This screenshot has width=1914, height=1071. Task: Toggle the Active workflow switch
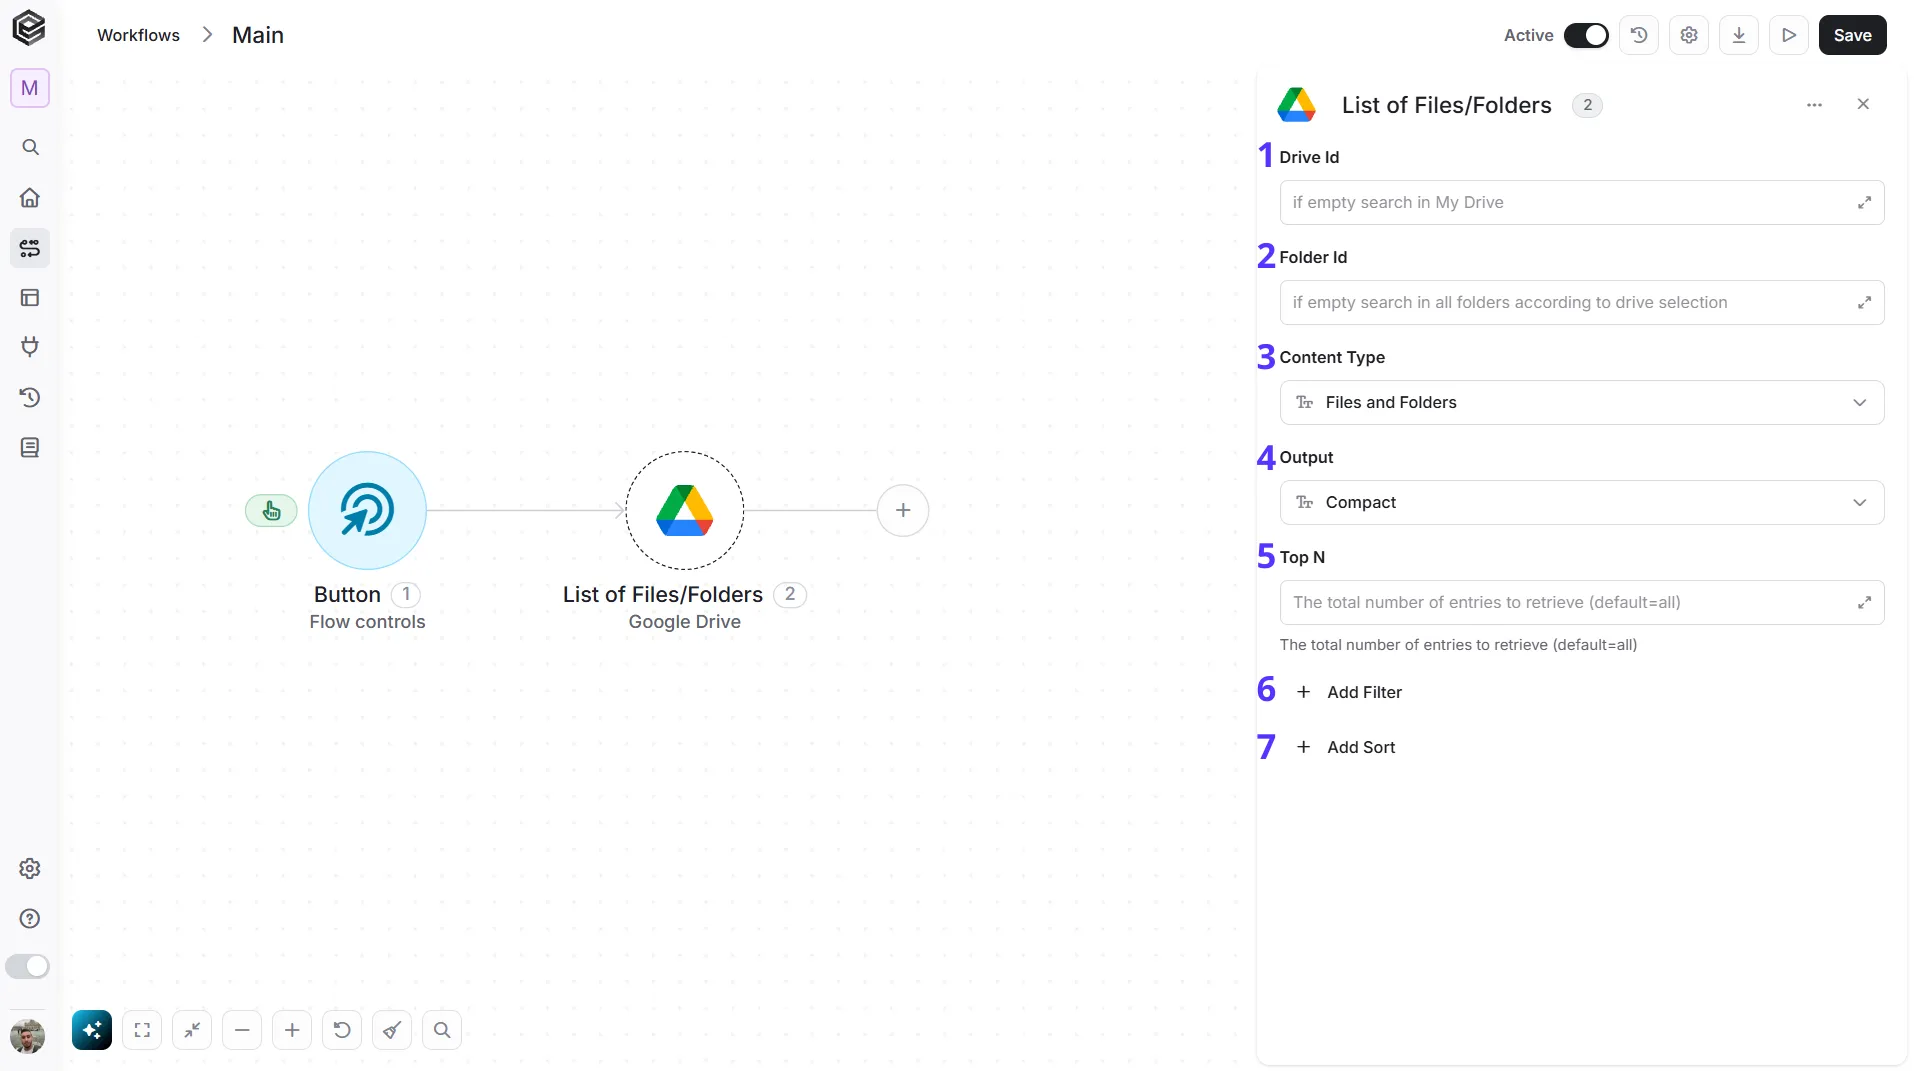[x=1586, y=35]
